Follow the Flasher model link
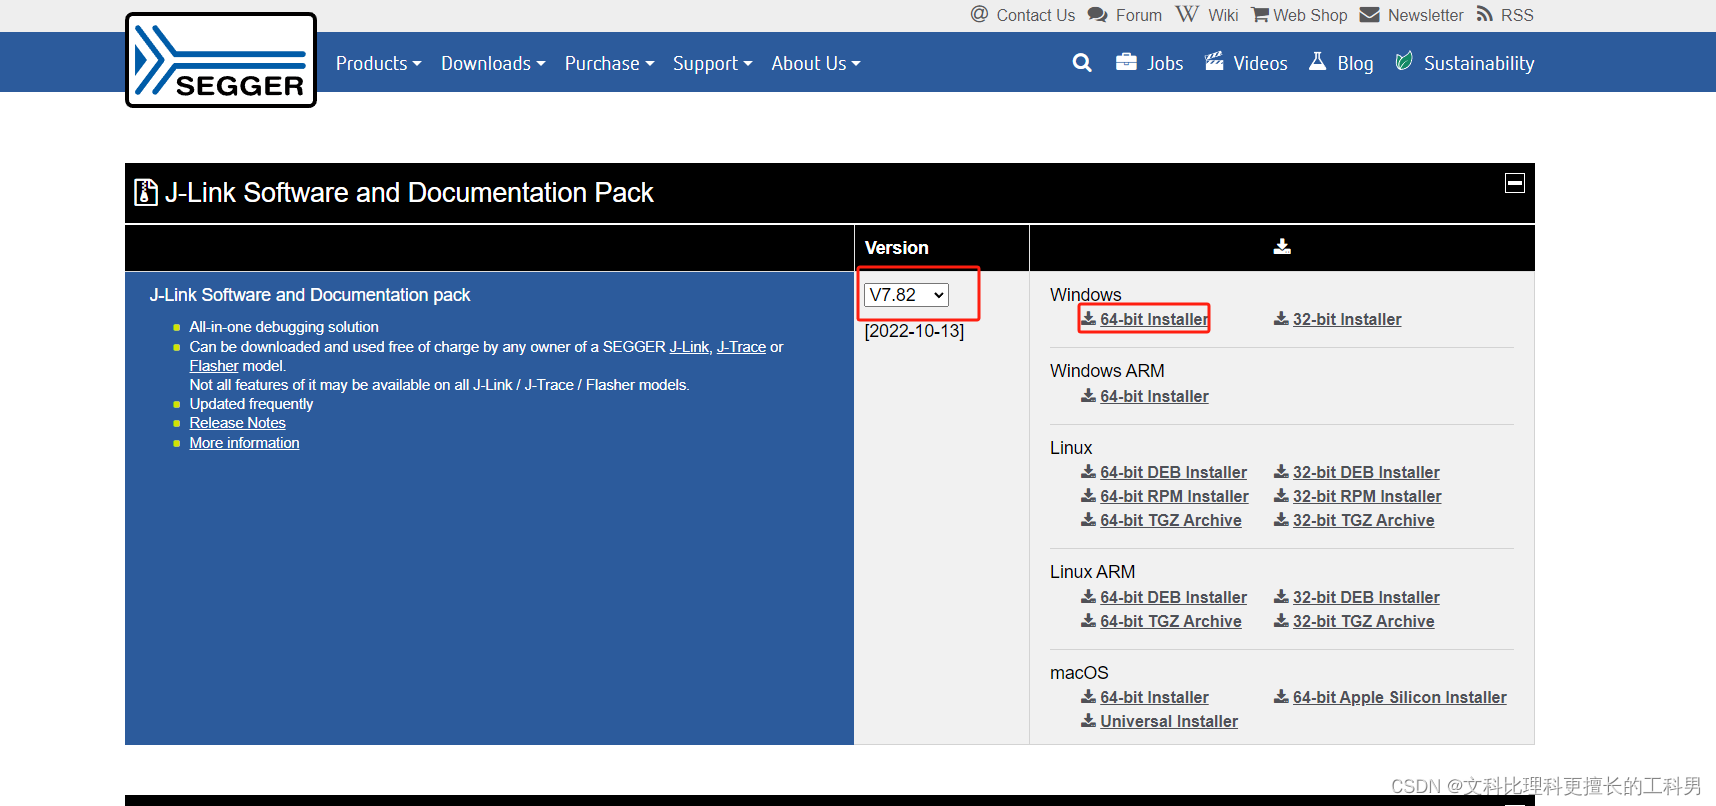 point(214,366)
